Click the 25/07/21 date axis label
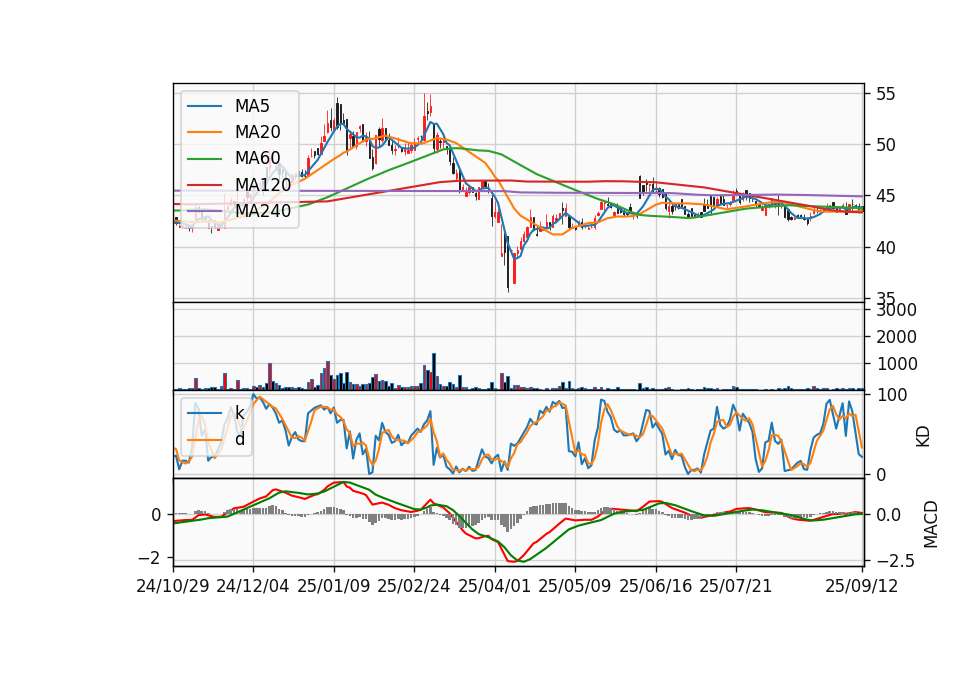Viewport: 960px width, 690px height. (x=735, y=586)
